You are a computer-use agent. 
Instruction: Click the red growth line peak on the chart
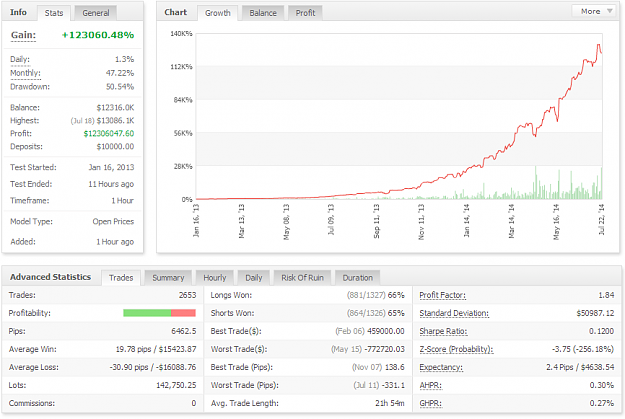coord(598,45)
